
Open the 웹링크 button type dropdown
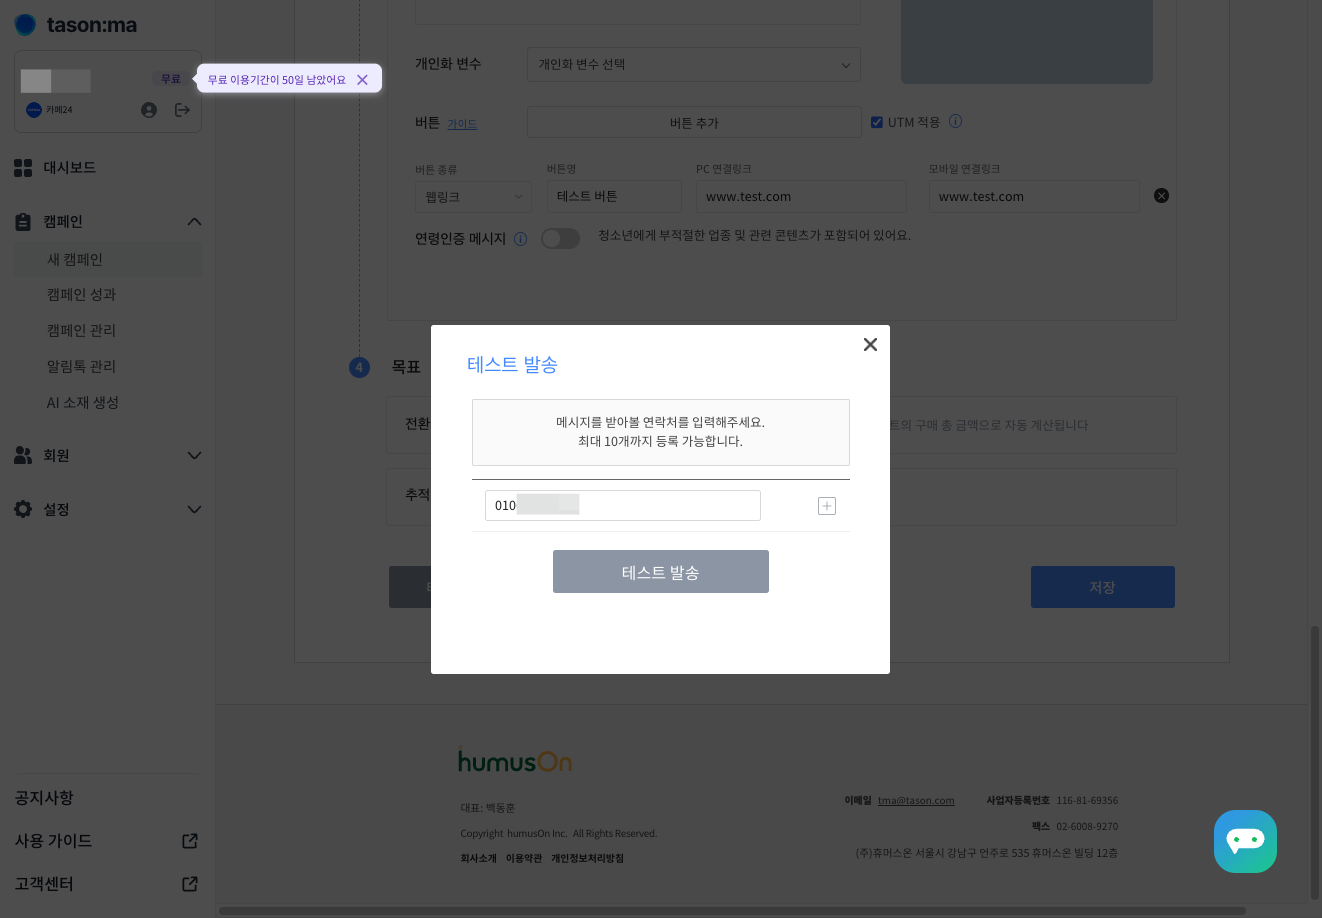(473, 197)
